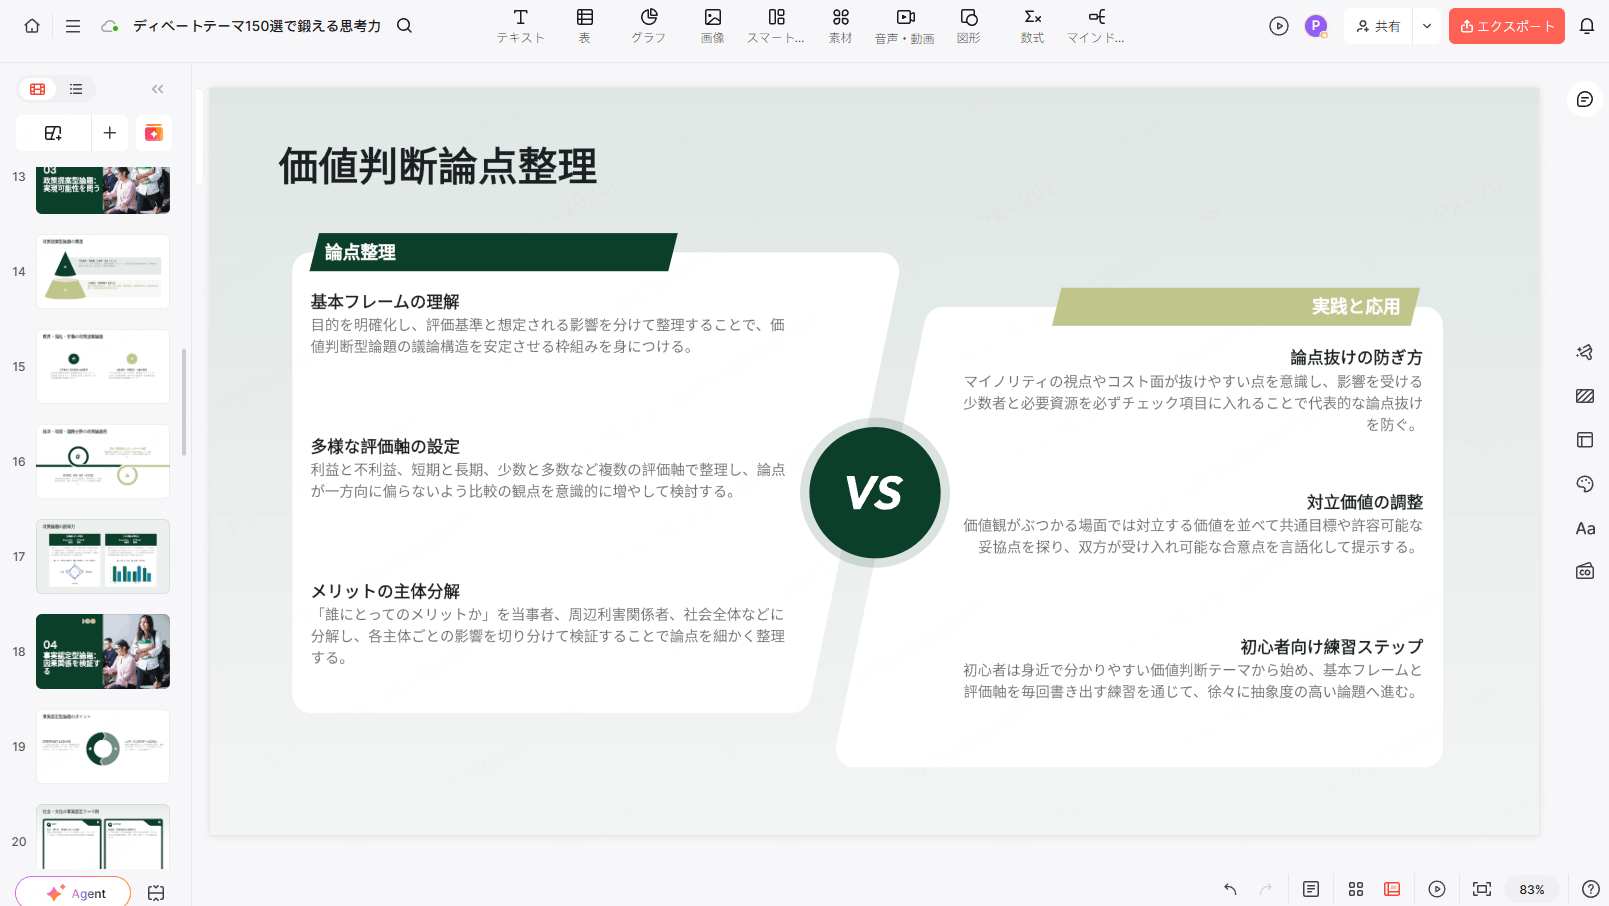Viewport: 1609px width, 906px height.
Task: Select slide 14 thumbnail
Action: pos(103,271)
